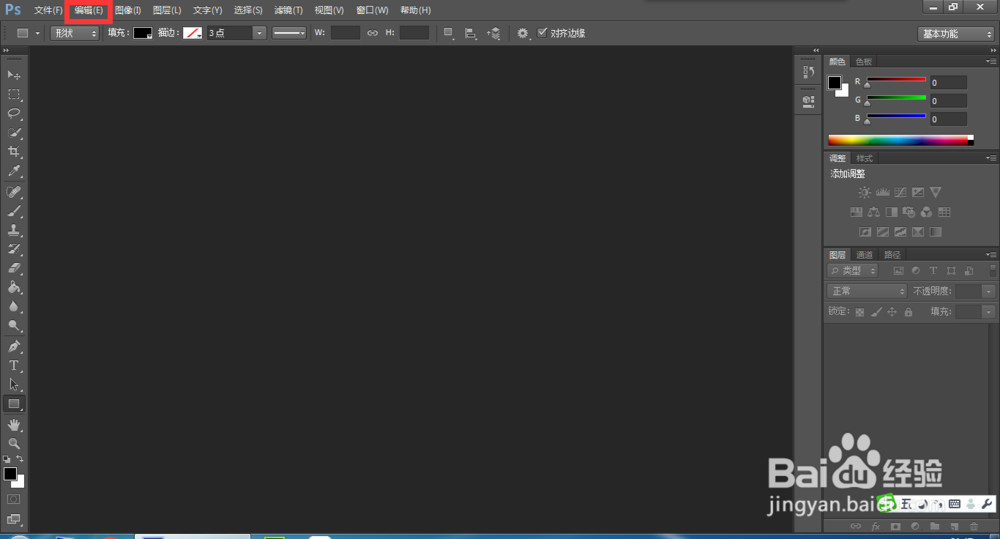This screenshot has width=1000, height=539.
Task: Select the Lasso tool
Action: 13,114
